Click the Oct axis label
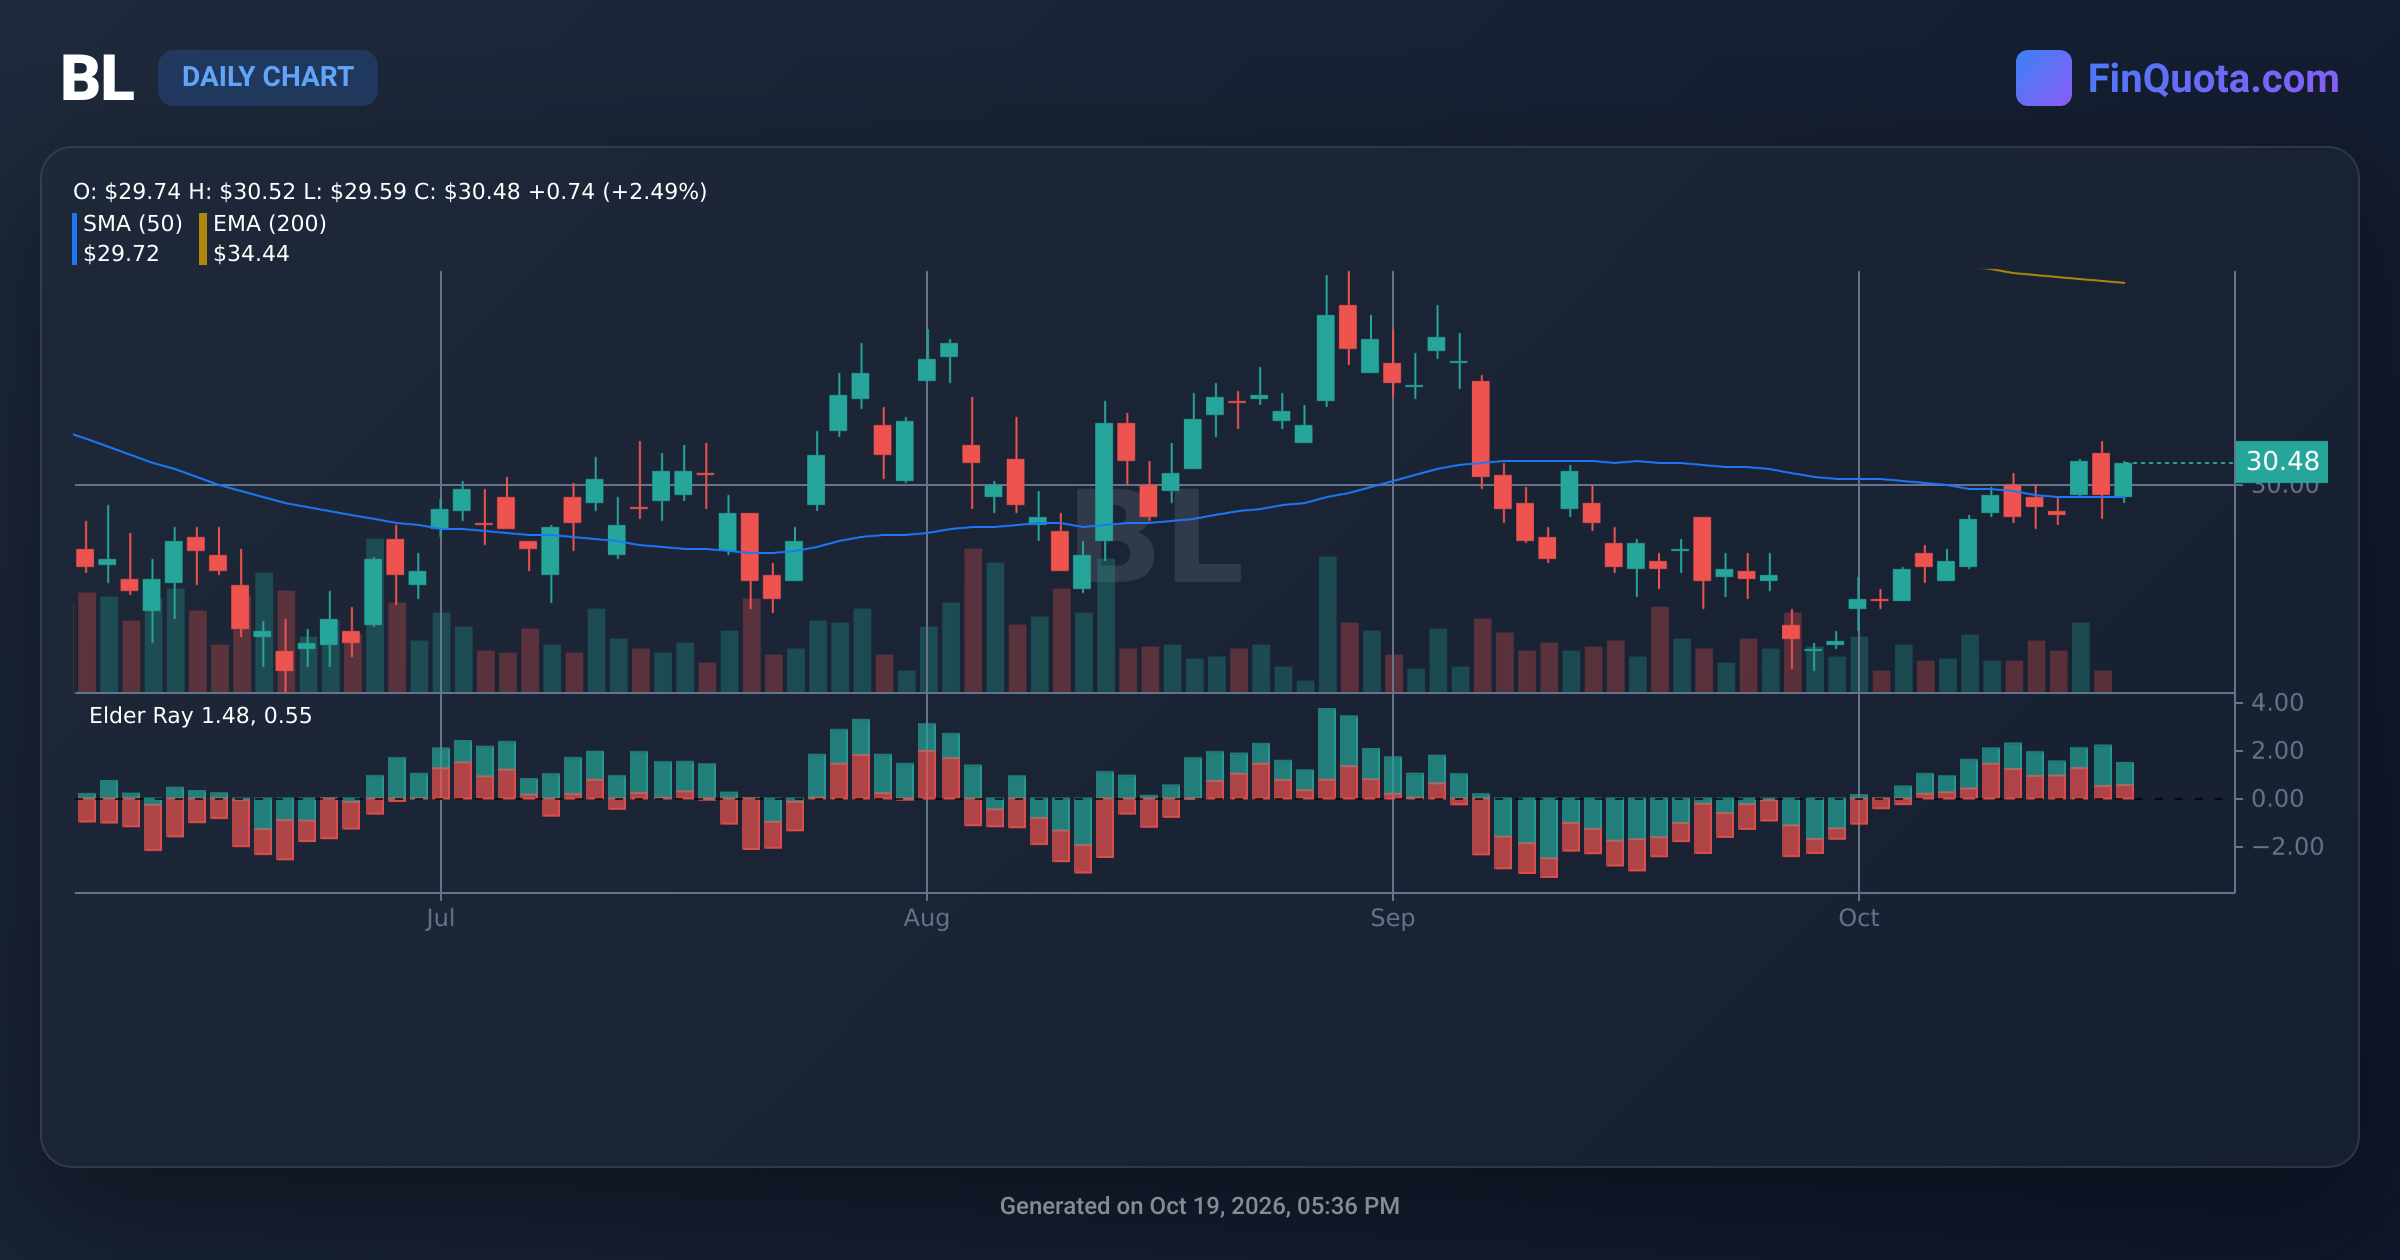Screen dimensions: 2400x1260 [x=1858, y=917]
